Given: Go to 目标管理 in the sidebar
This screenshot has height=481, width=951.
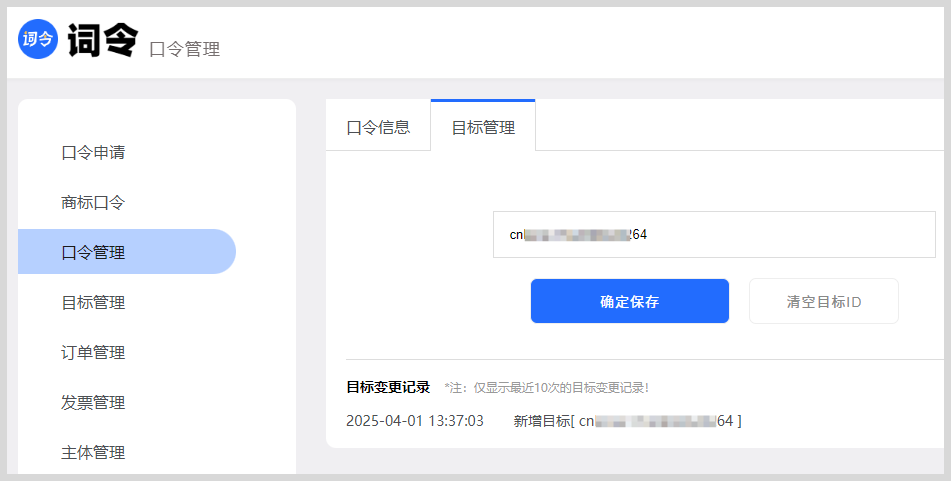Looking at the screenshot, I should click(x=93, y=302).
